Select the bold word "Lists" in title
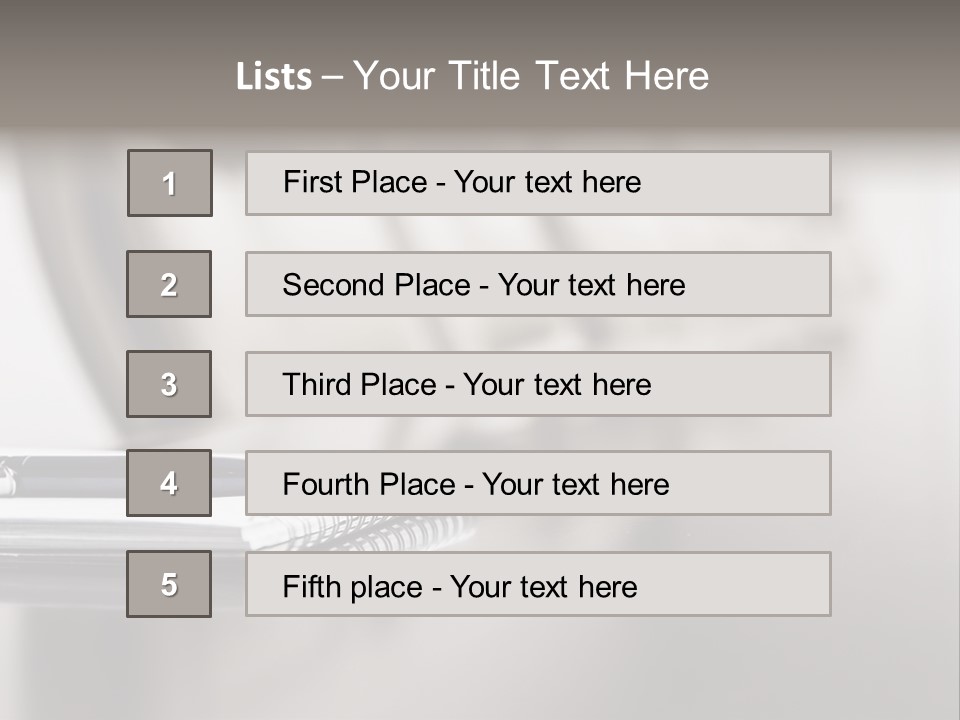The image size is (960, 720). [x=273, y=77]
